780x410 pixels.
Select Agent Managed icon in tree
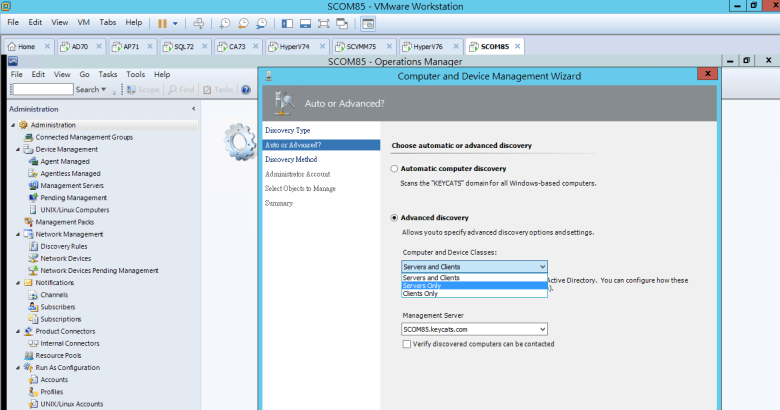click(34, 161)
